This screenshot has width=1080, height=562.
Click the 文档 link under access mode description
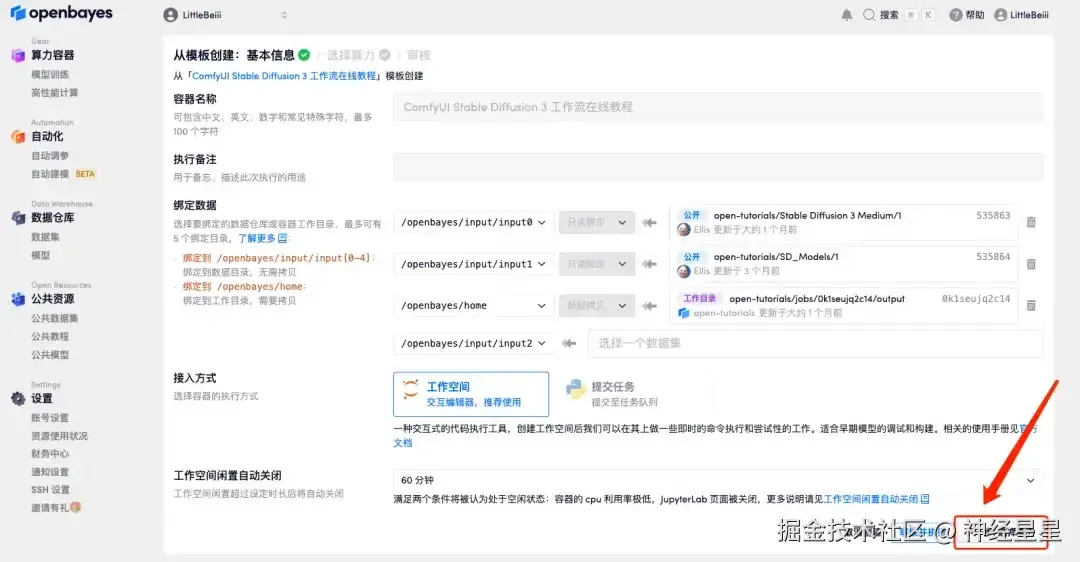[x=403, y=443]
